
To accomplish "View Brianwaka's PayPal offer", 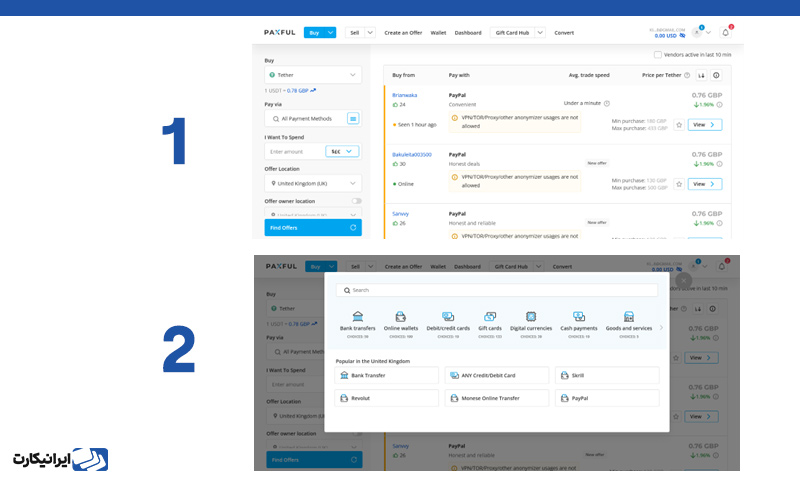I will [705, 125].
